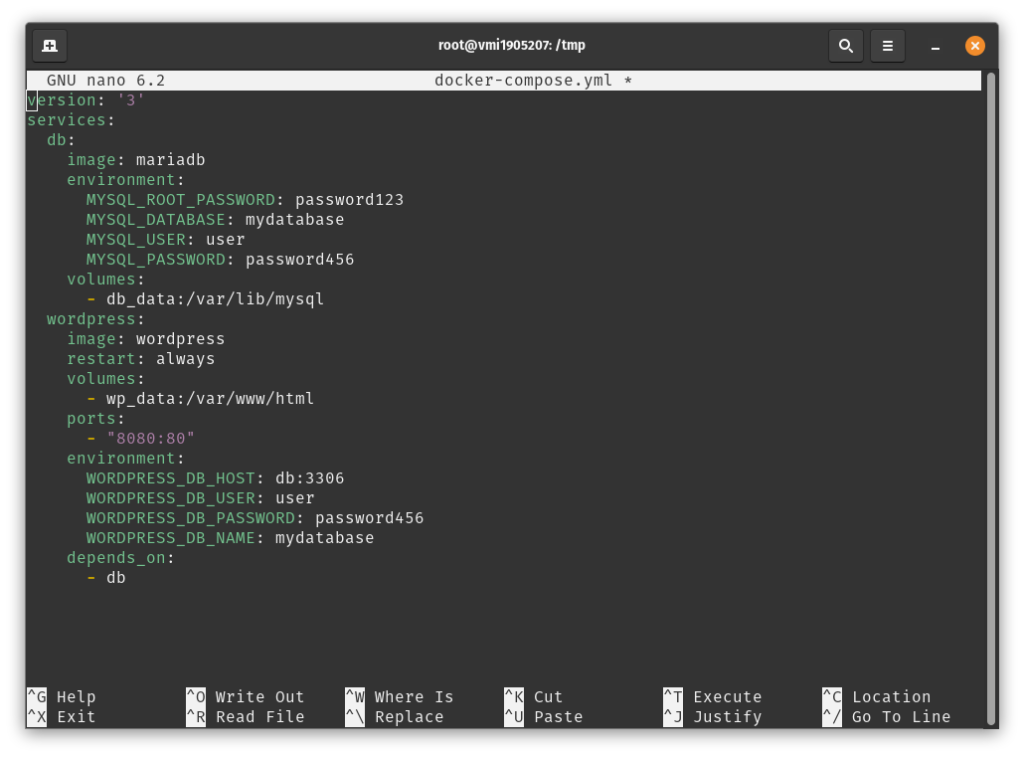The image size is (1024, 757).
Task: Click WORDPRESS_DB_HOST key
Action: [x=170, y=479]
